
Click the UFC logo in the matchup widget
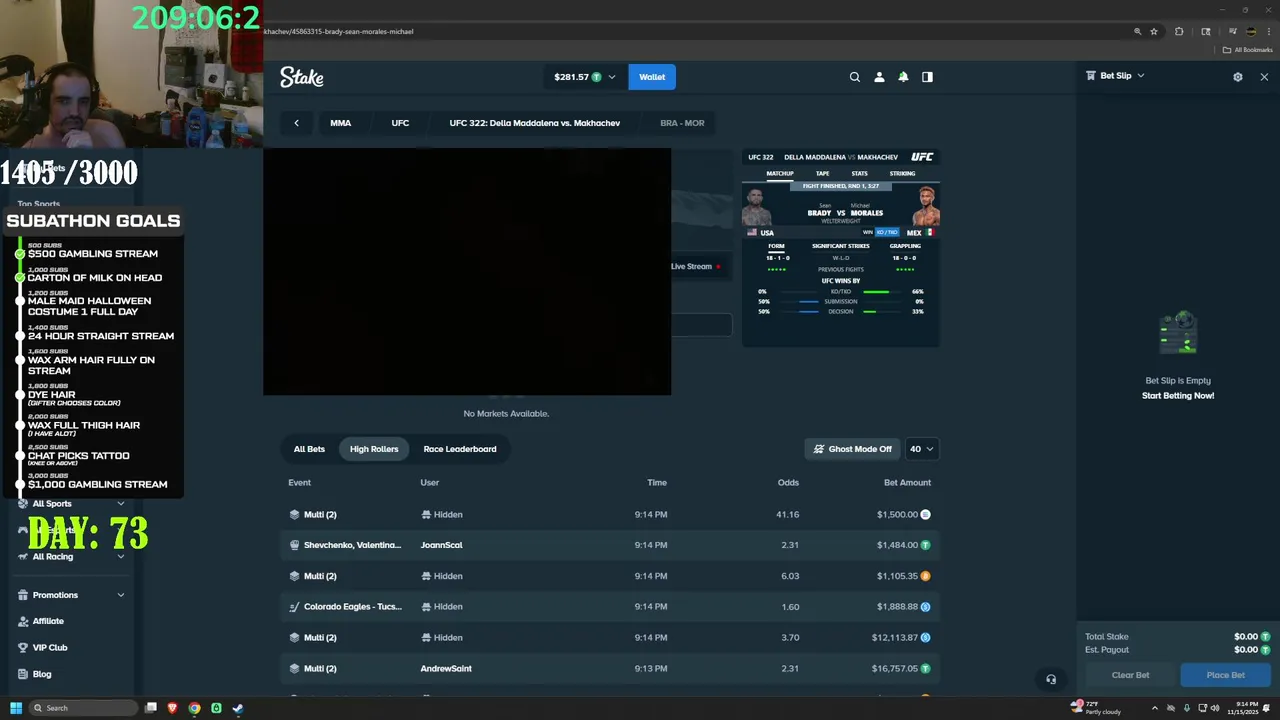(922, 157)
